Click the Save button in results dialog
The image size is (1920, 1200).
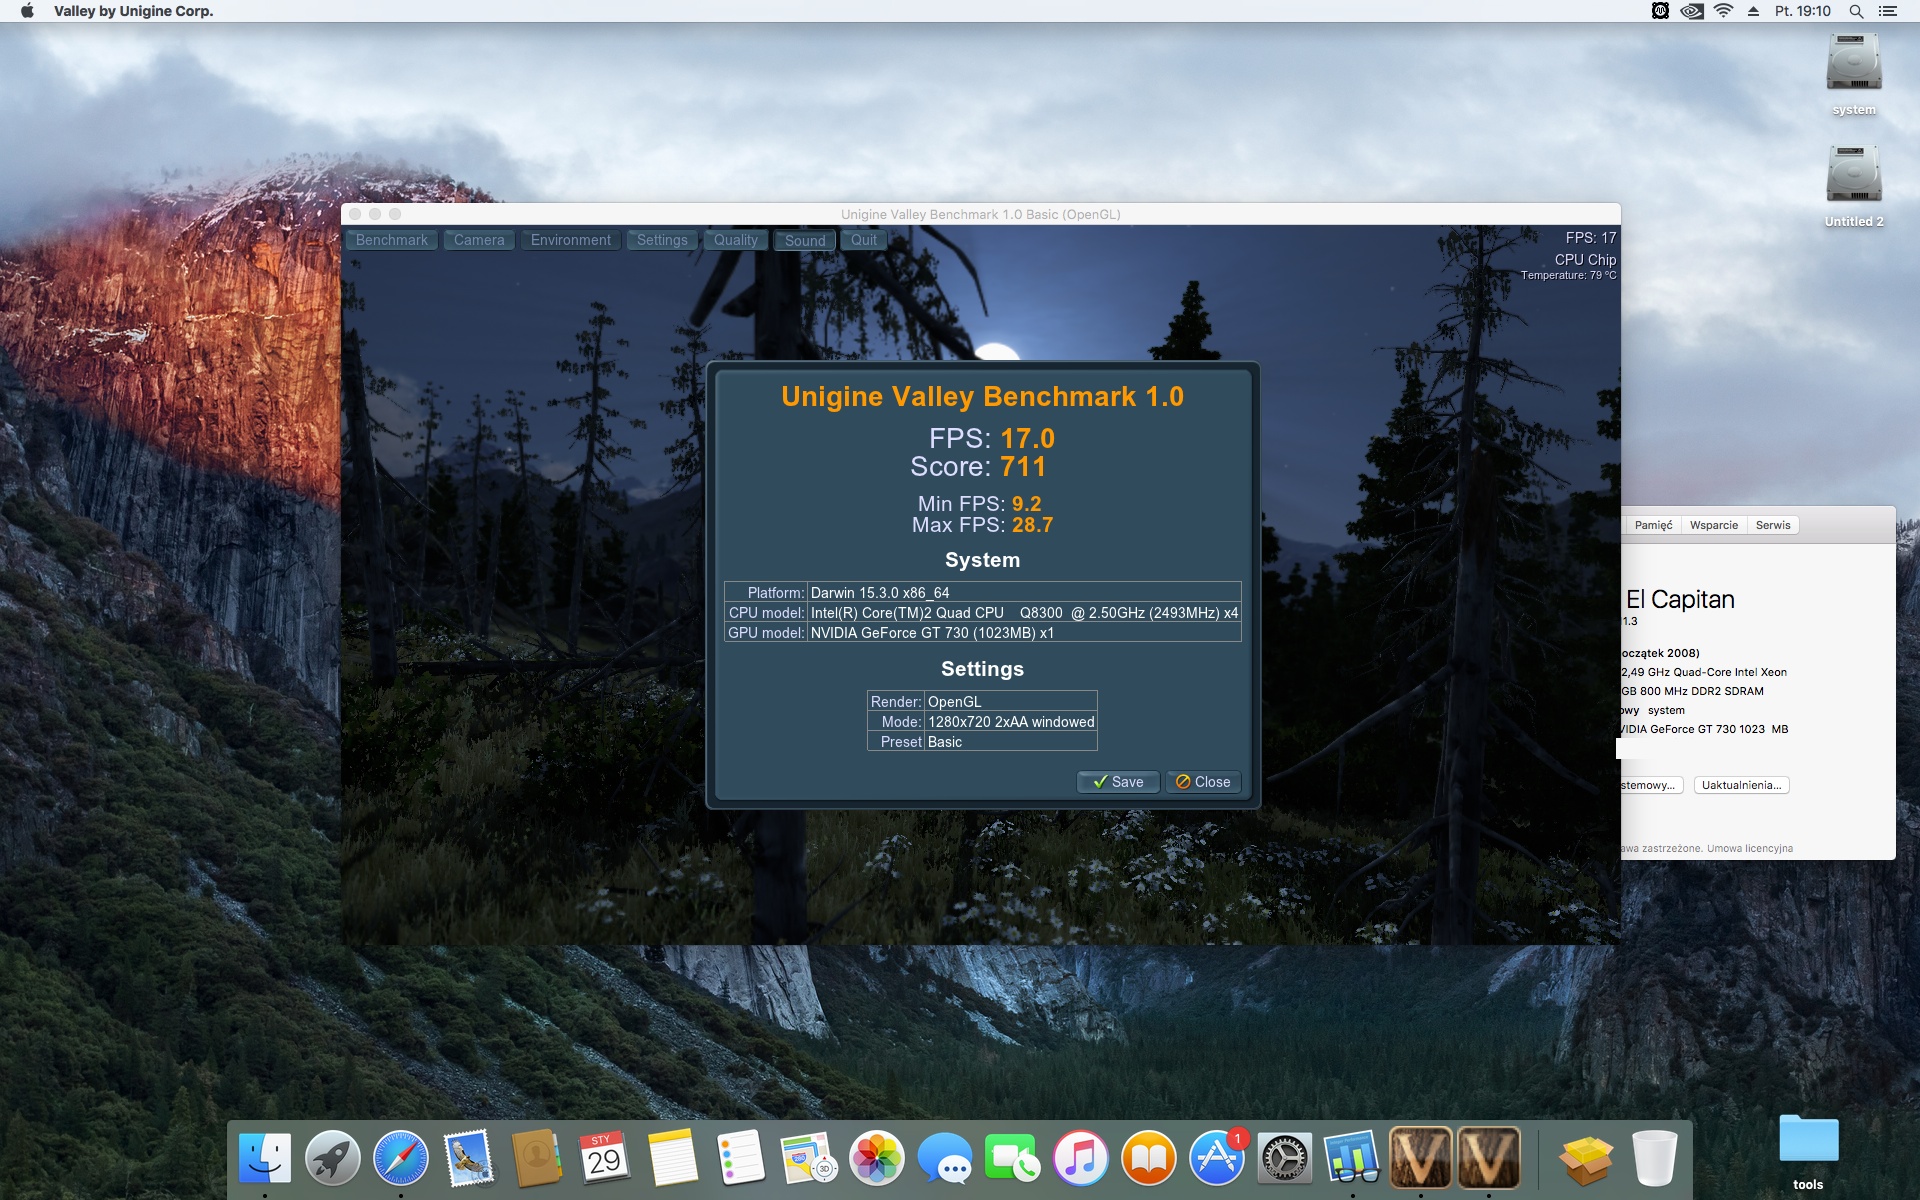1118,782
